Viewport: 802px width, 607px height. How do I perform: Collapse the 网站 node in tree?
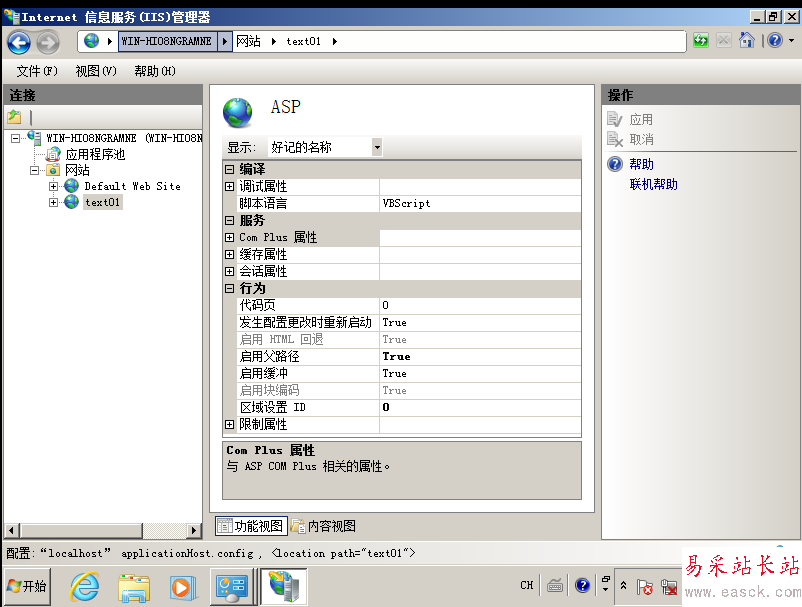(x=34, y=170)
